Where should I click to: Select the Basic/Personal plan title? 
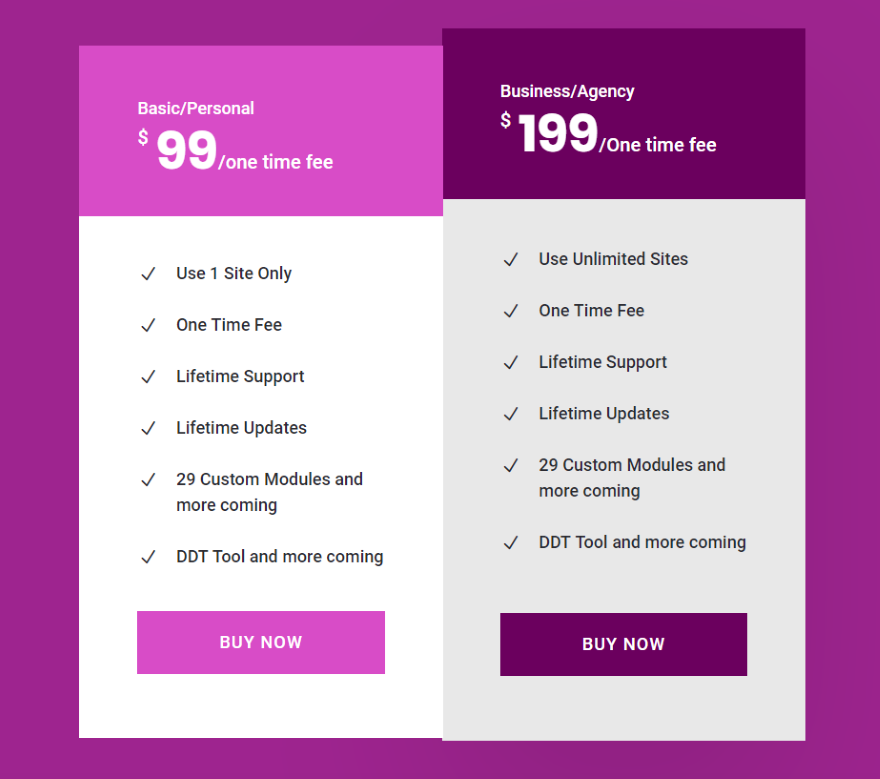click(196, 108)
